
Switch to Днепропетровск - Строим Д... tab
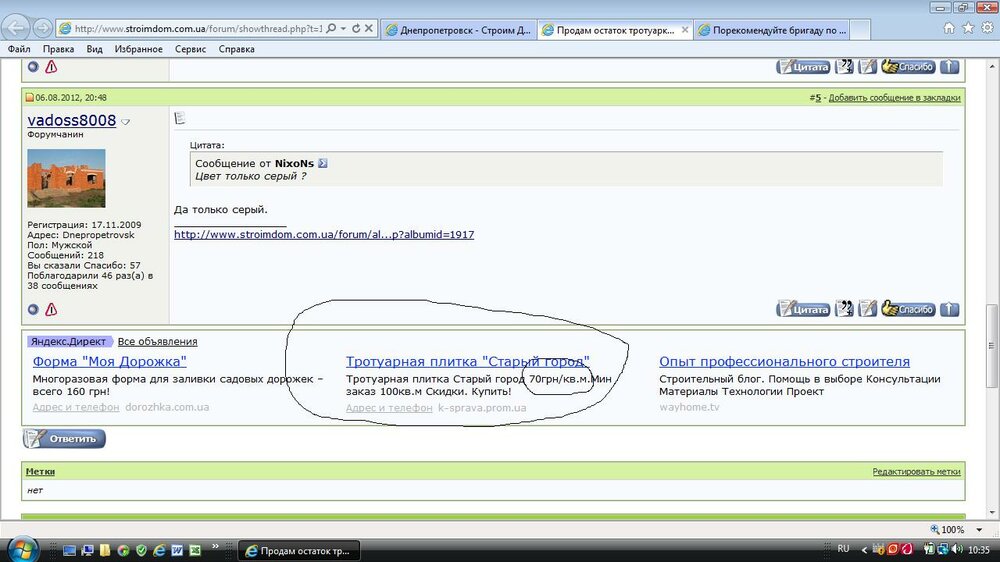(459, 30)
